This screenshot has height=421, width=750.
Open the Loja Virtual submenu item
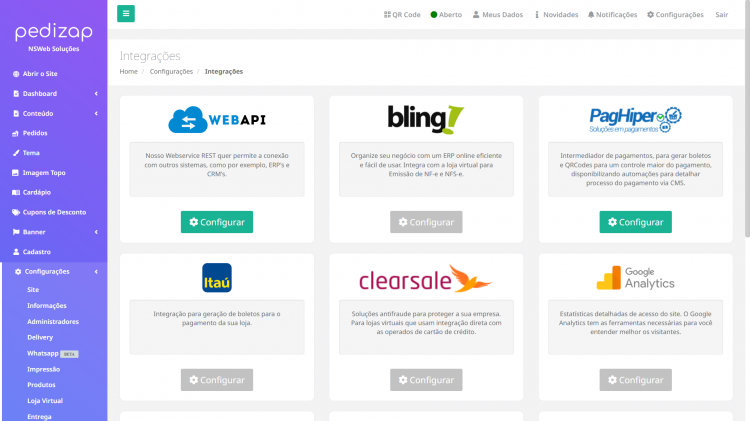(44, 401)
